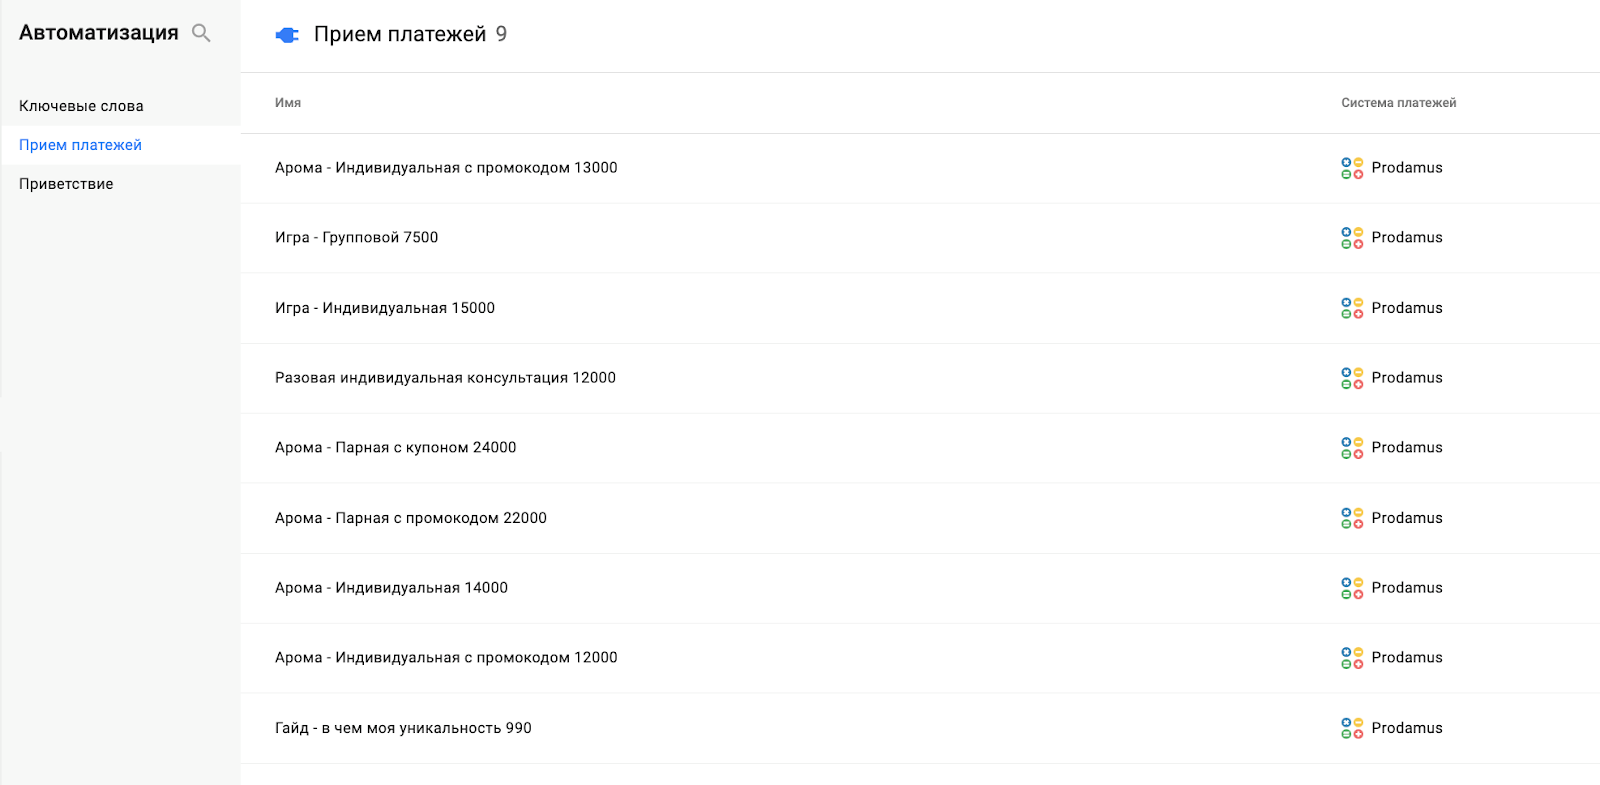Click the blue plug icon in header
Image resolution: width=1600 pixels, height=785 pixels.
point(287,35)
